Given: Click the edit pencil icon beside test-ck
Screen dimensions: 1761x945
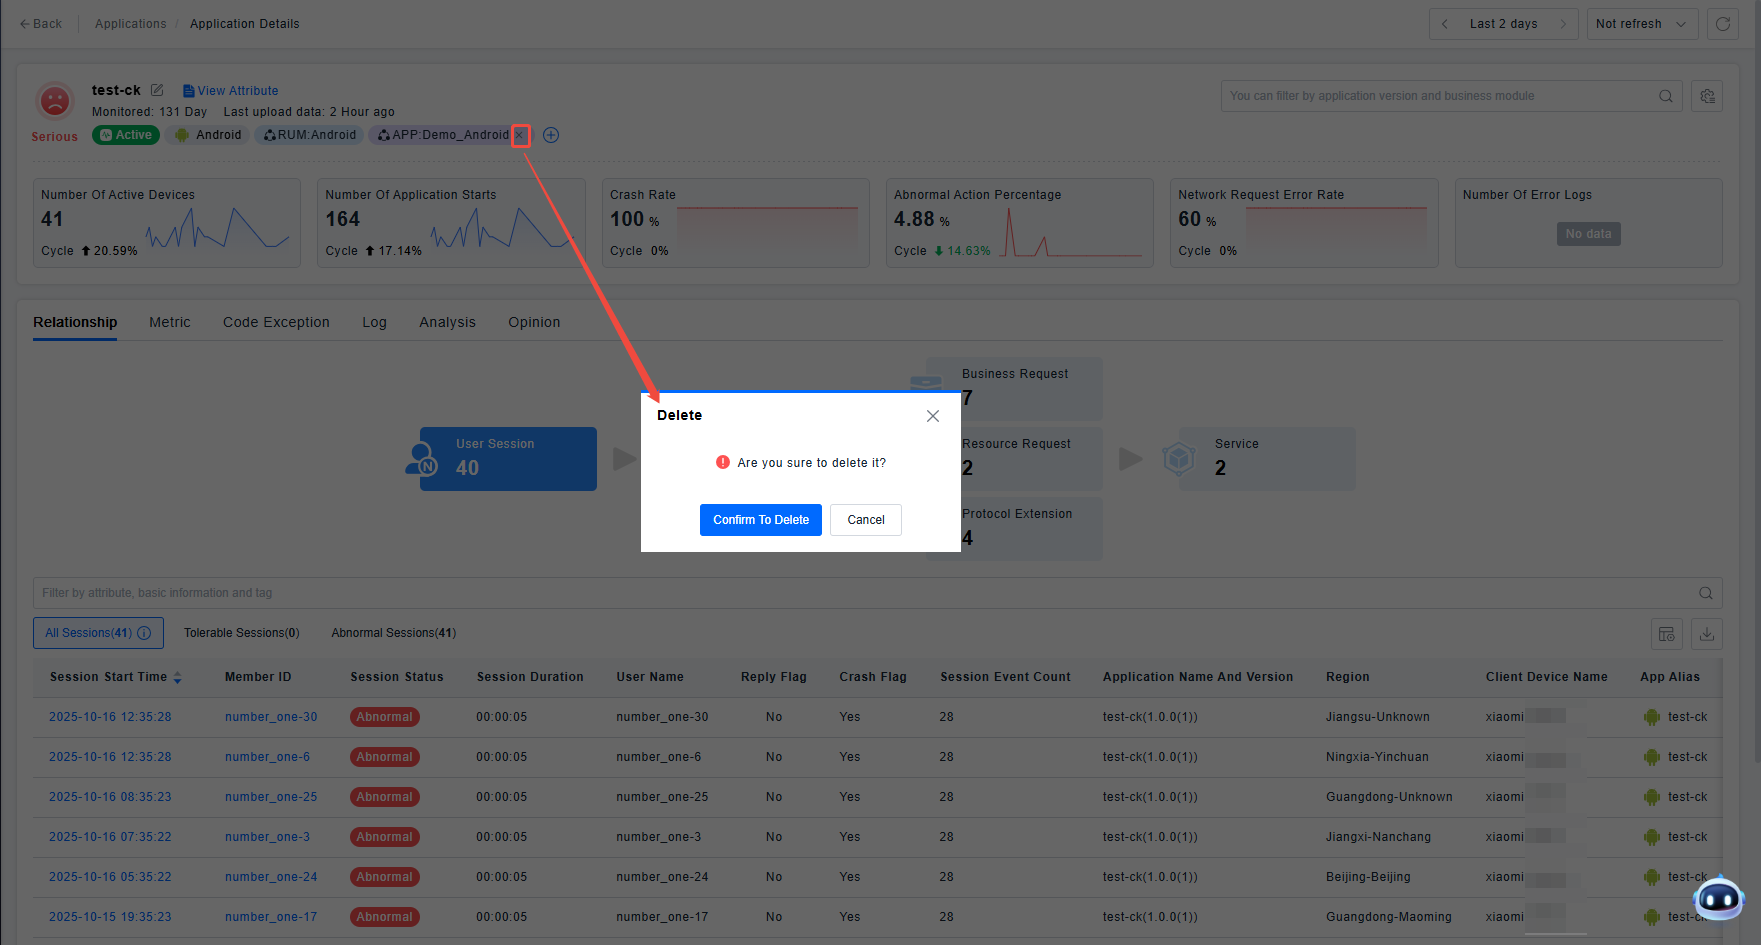Looking at the screenshot, I should coord(157,90).
